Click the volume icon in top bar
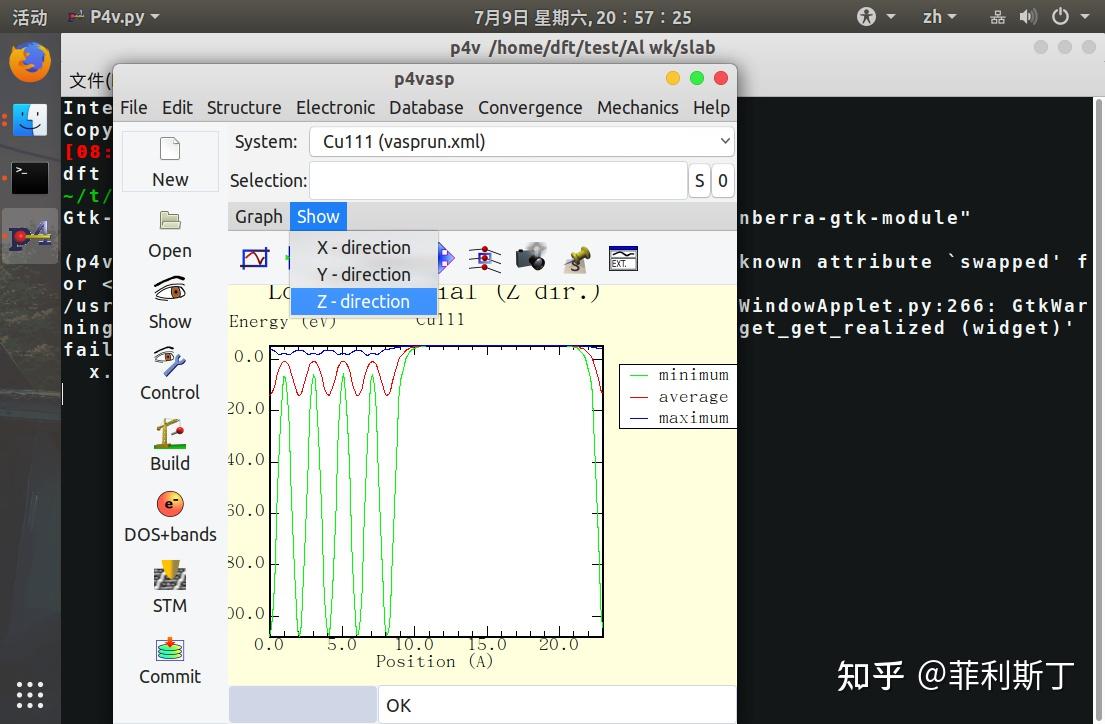 [x=1027, y=16]
